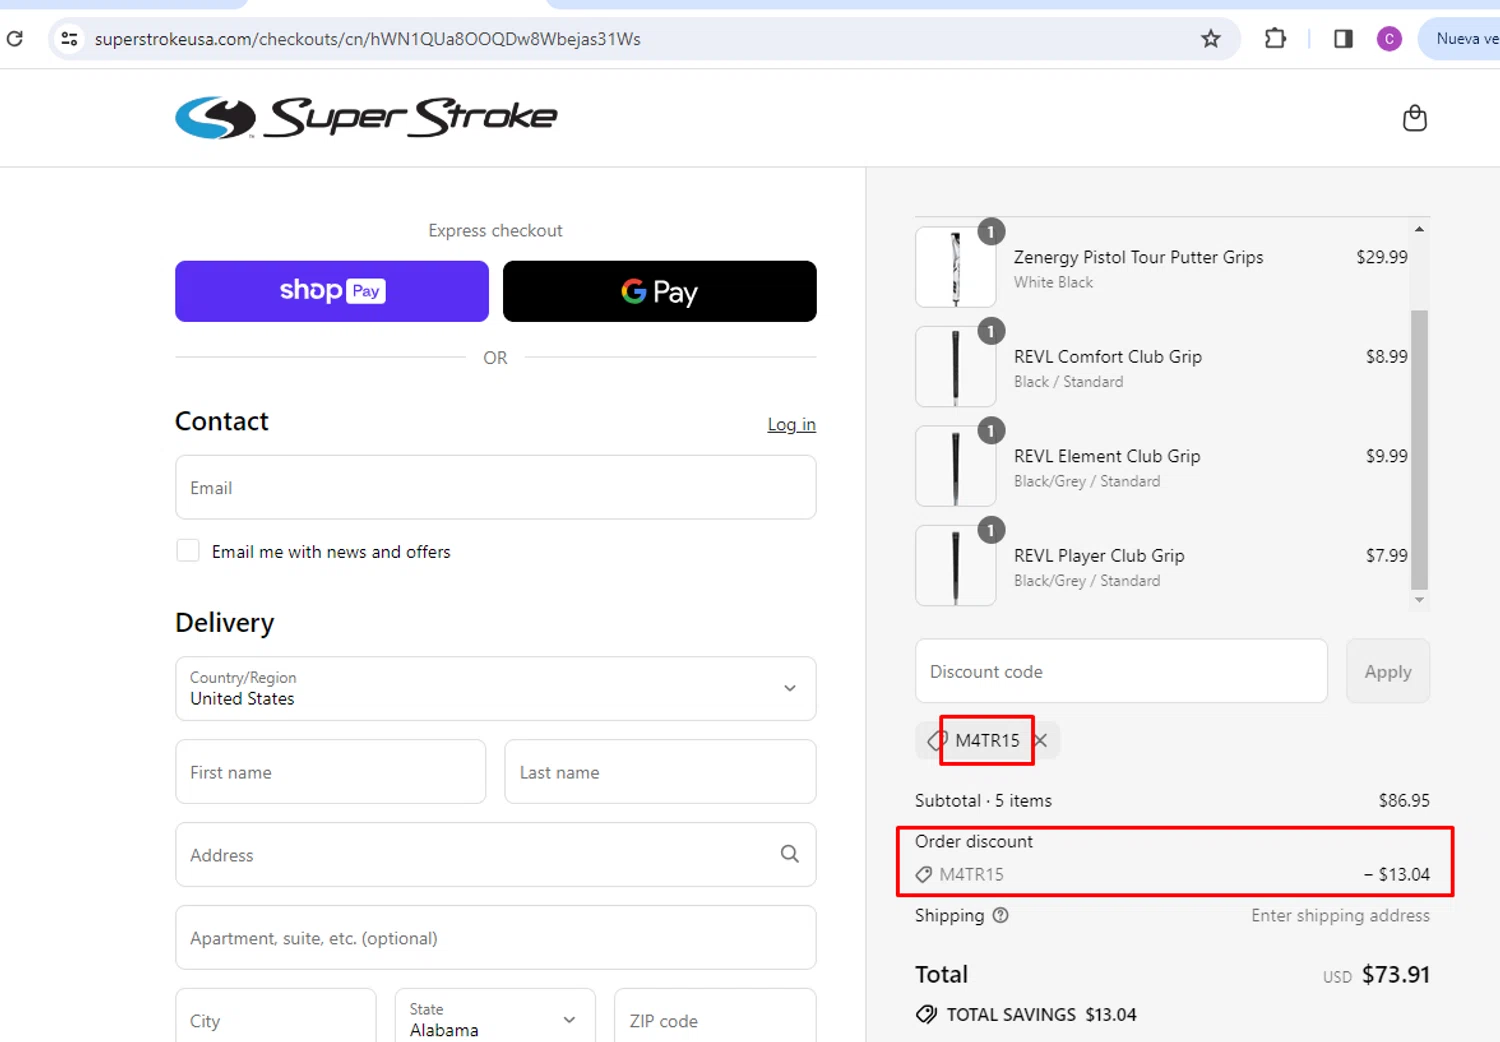Viewport: 1500px width, 1042px height.
Task: Focus the ZIP code field
Action: tap(715, 1018)
